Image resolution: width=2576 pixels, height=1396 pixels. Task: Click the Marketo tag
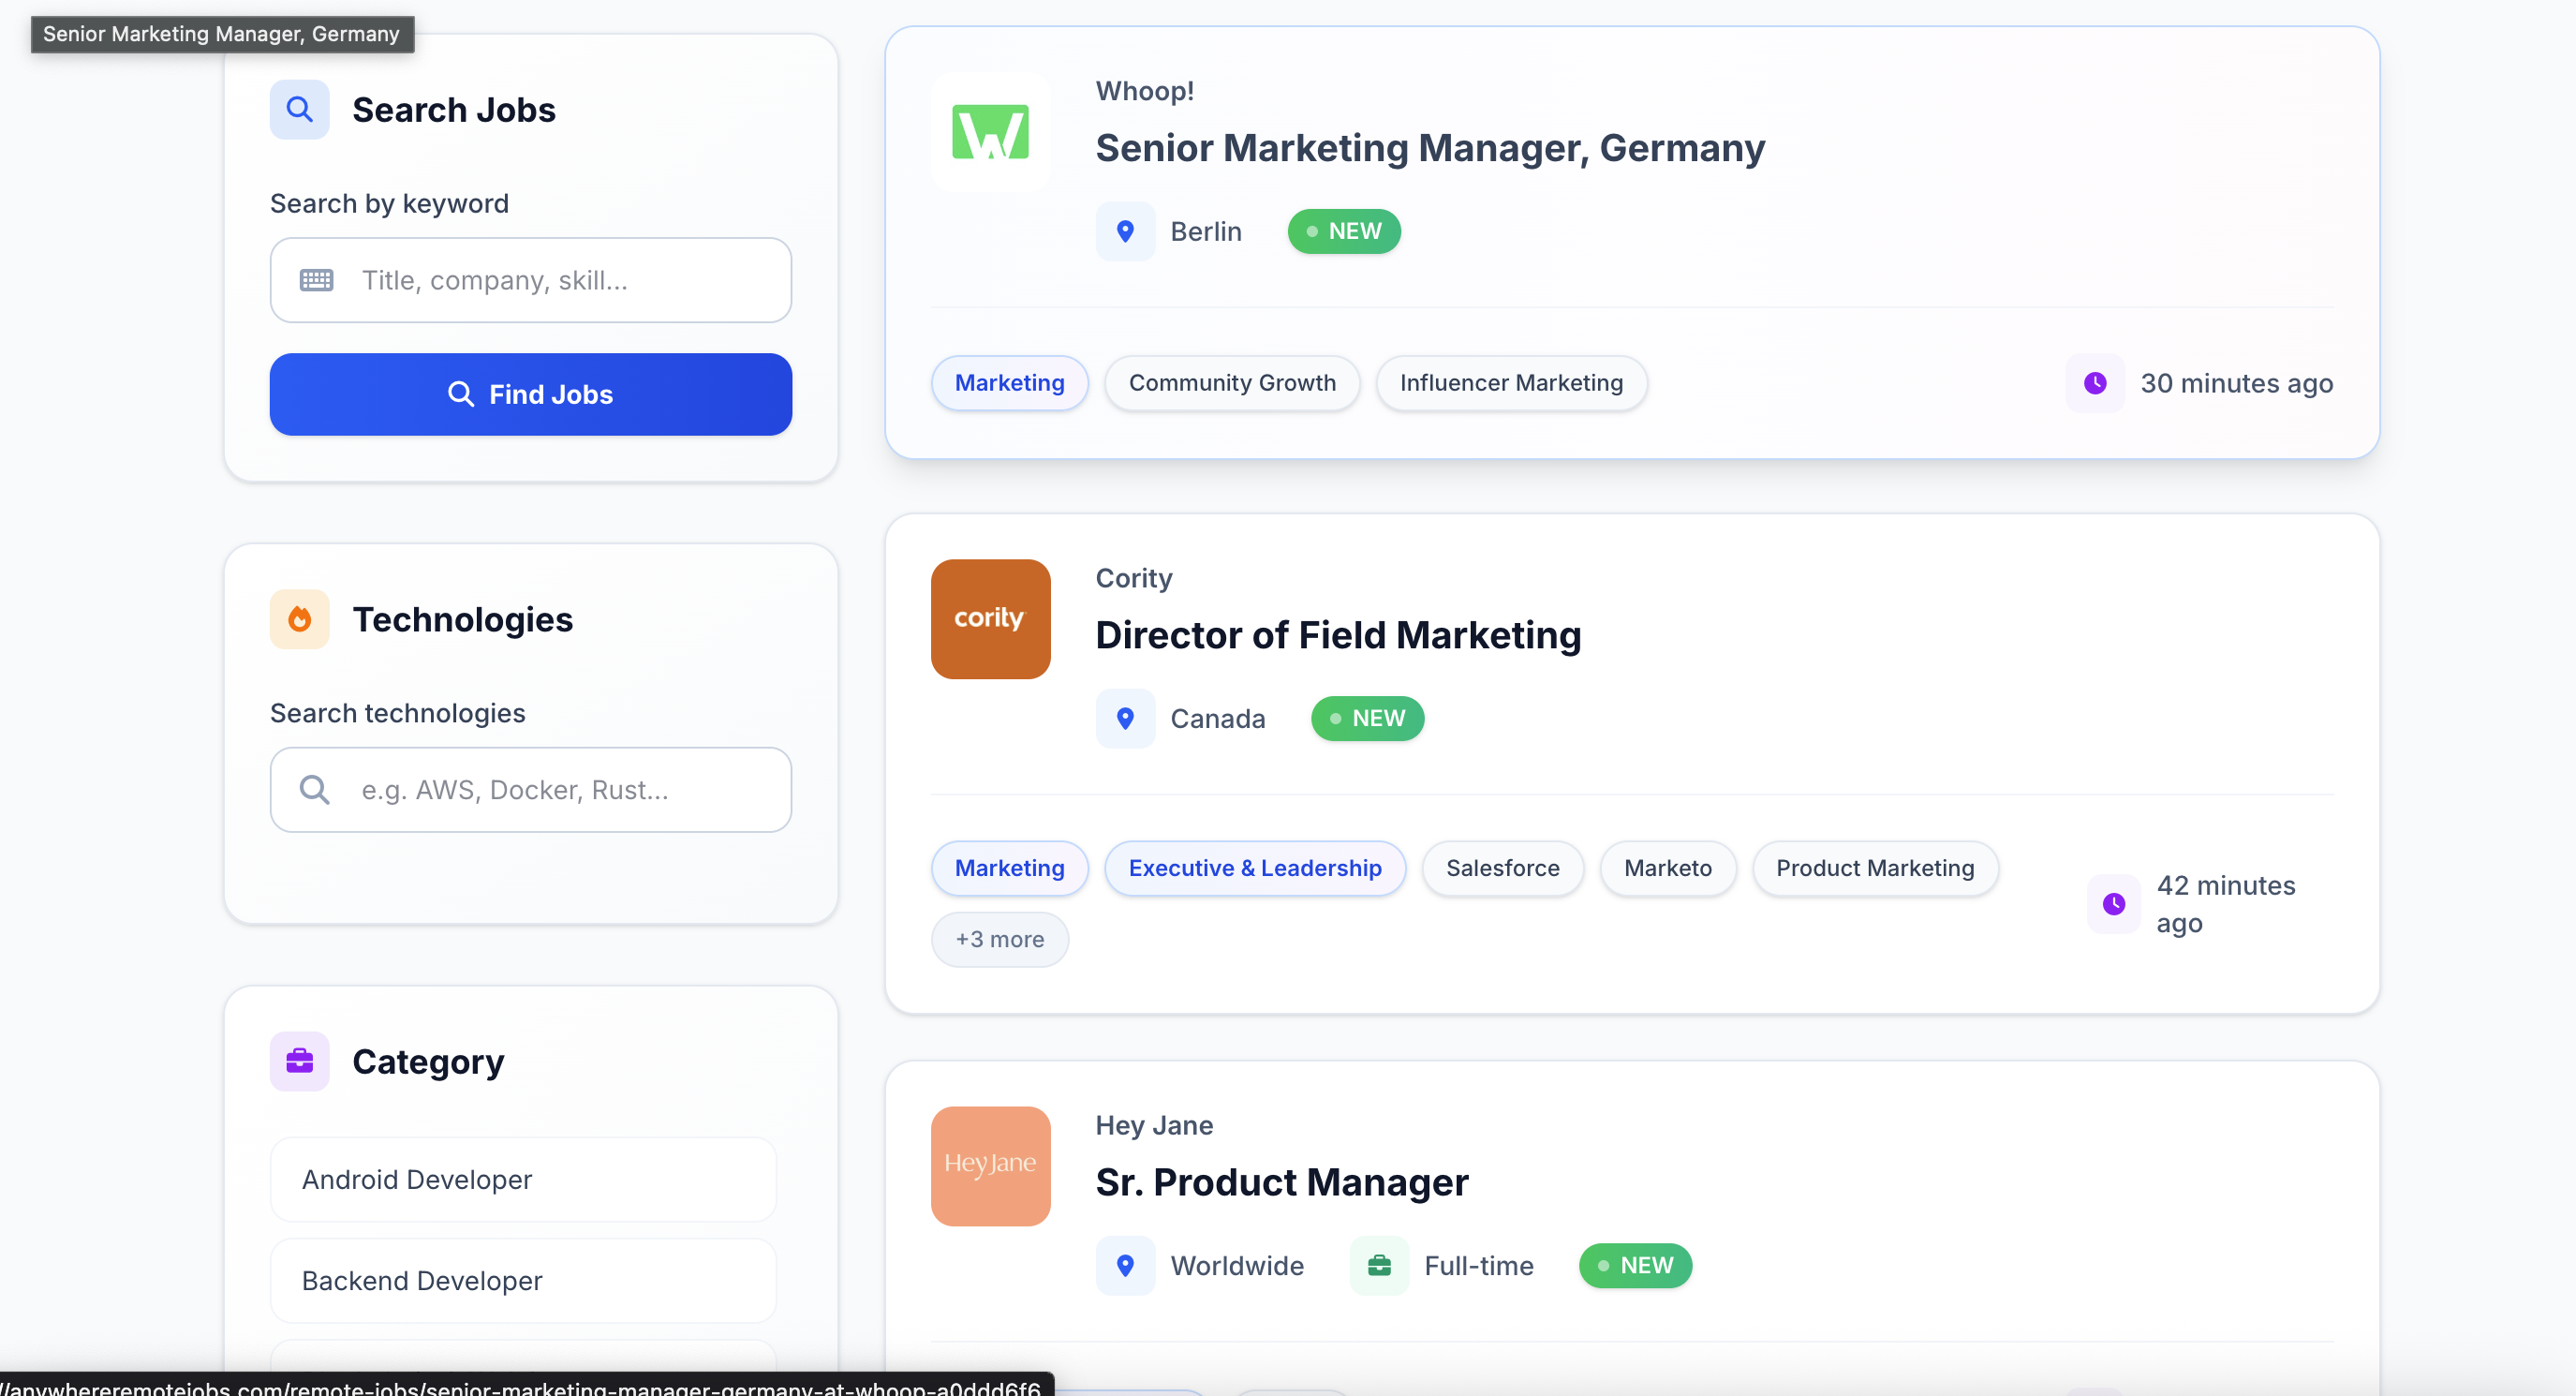[x=1668, y=868]
